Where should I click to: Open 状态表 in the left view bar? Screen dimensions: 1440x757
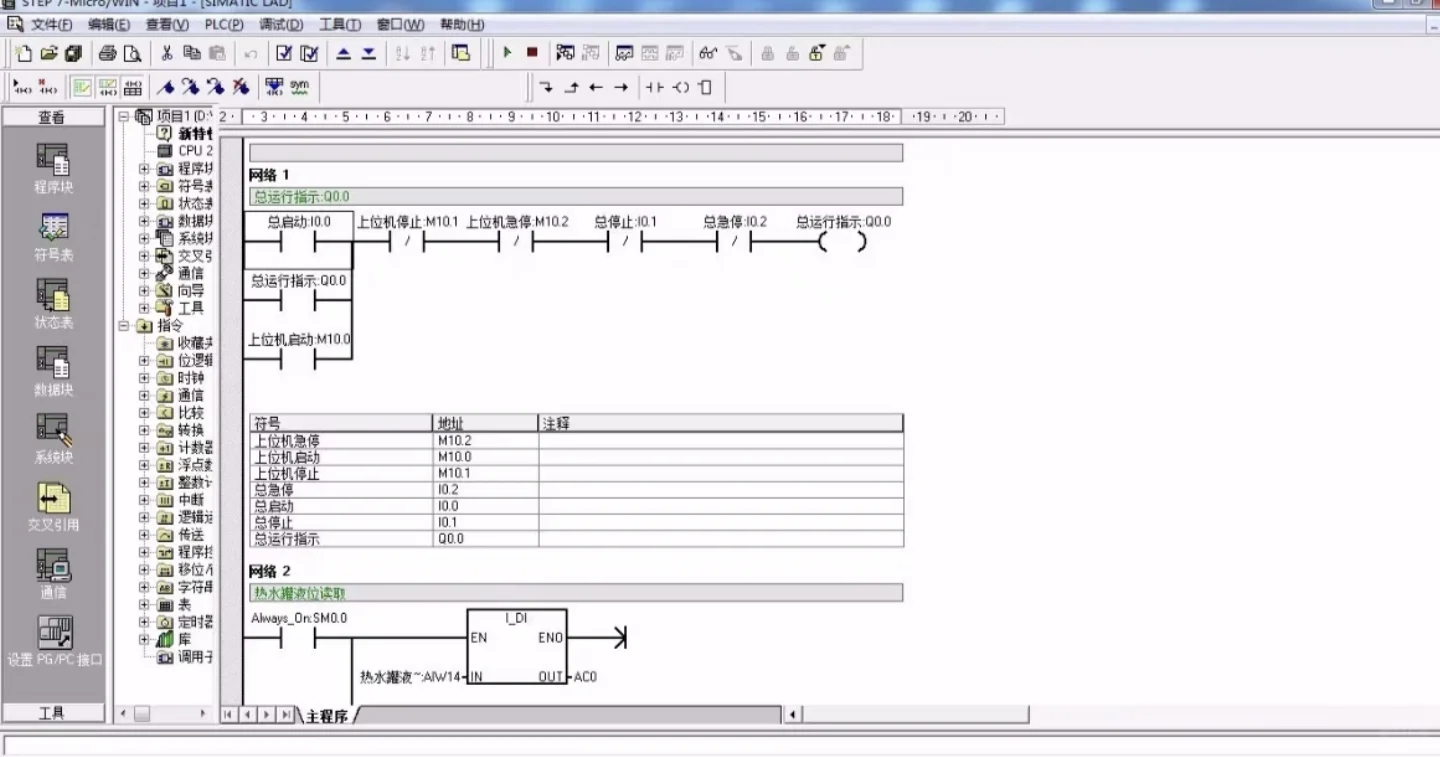tap(53, 304)
